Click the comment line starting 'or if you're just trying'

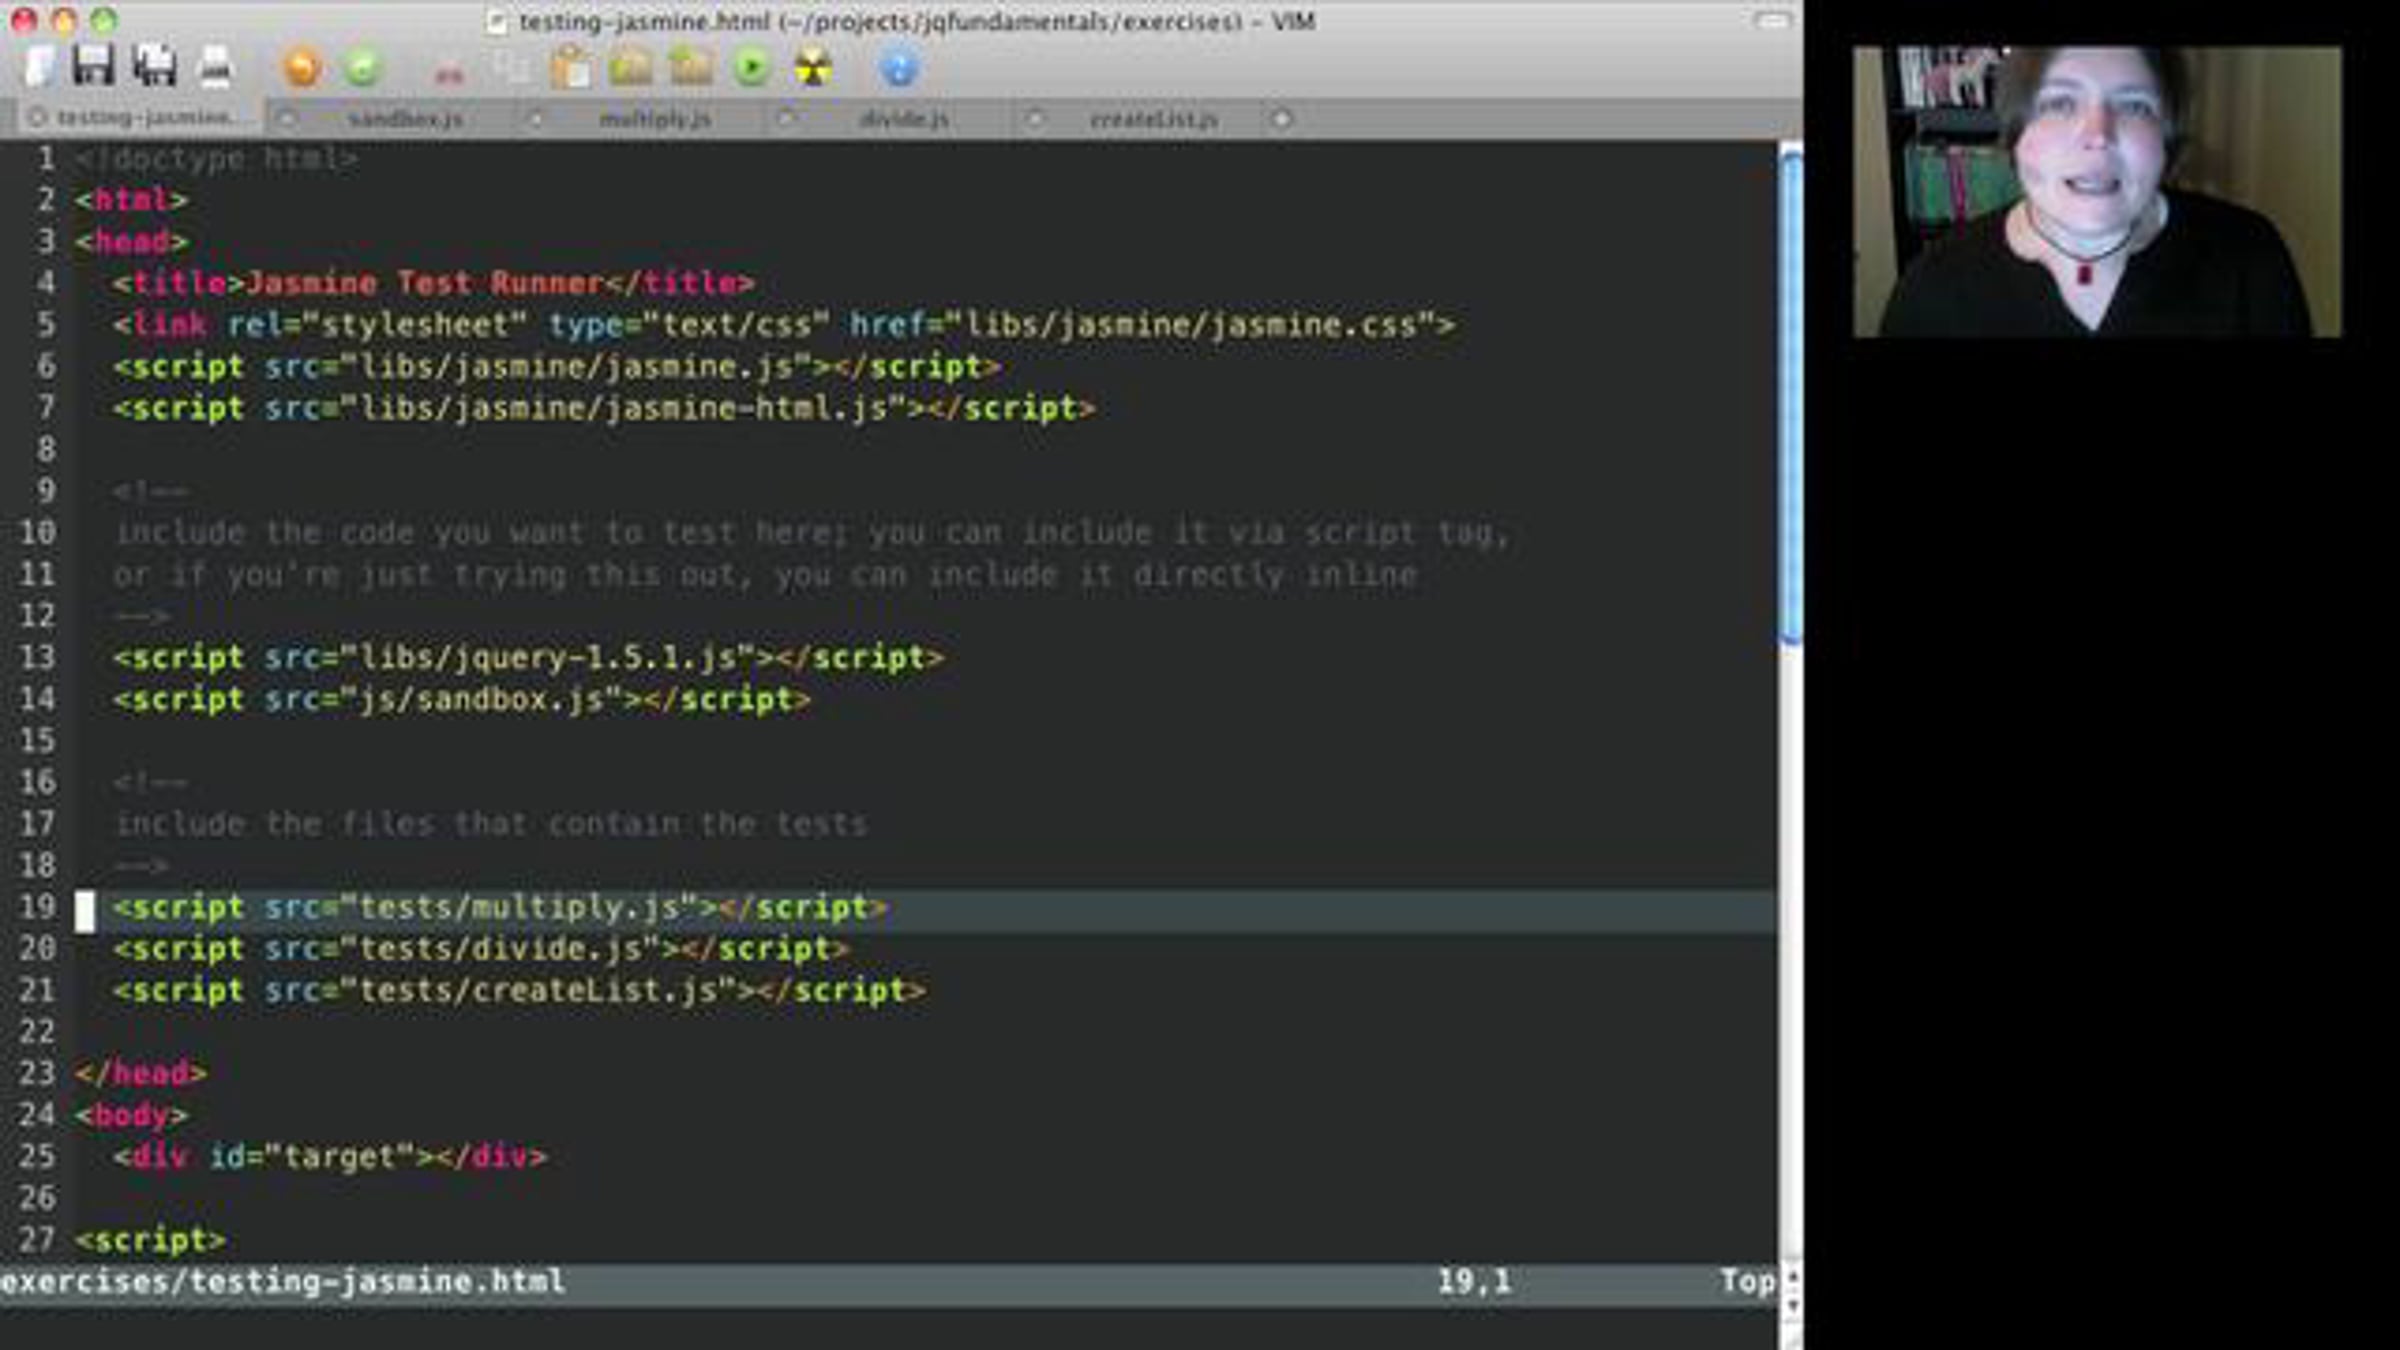click(x=765, y=575)
